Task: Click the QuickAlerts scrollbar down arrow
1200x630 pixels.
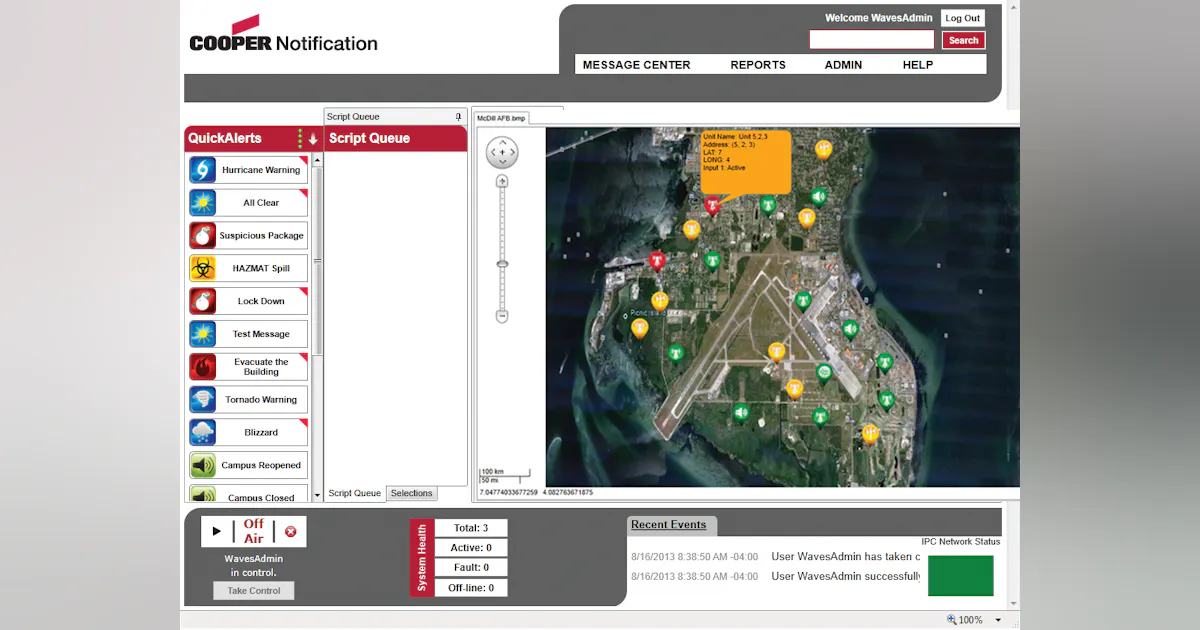Action: coord(318,494)
